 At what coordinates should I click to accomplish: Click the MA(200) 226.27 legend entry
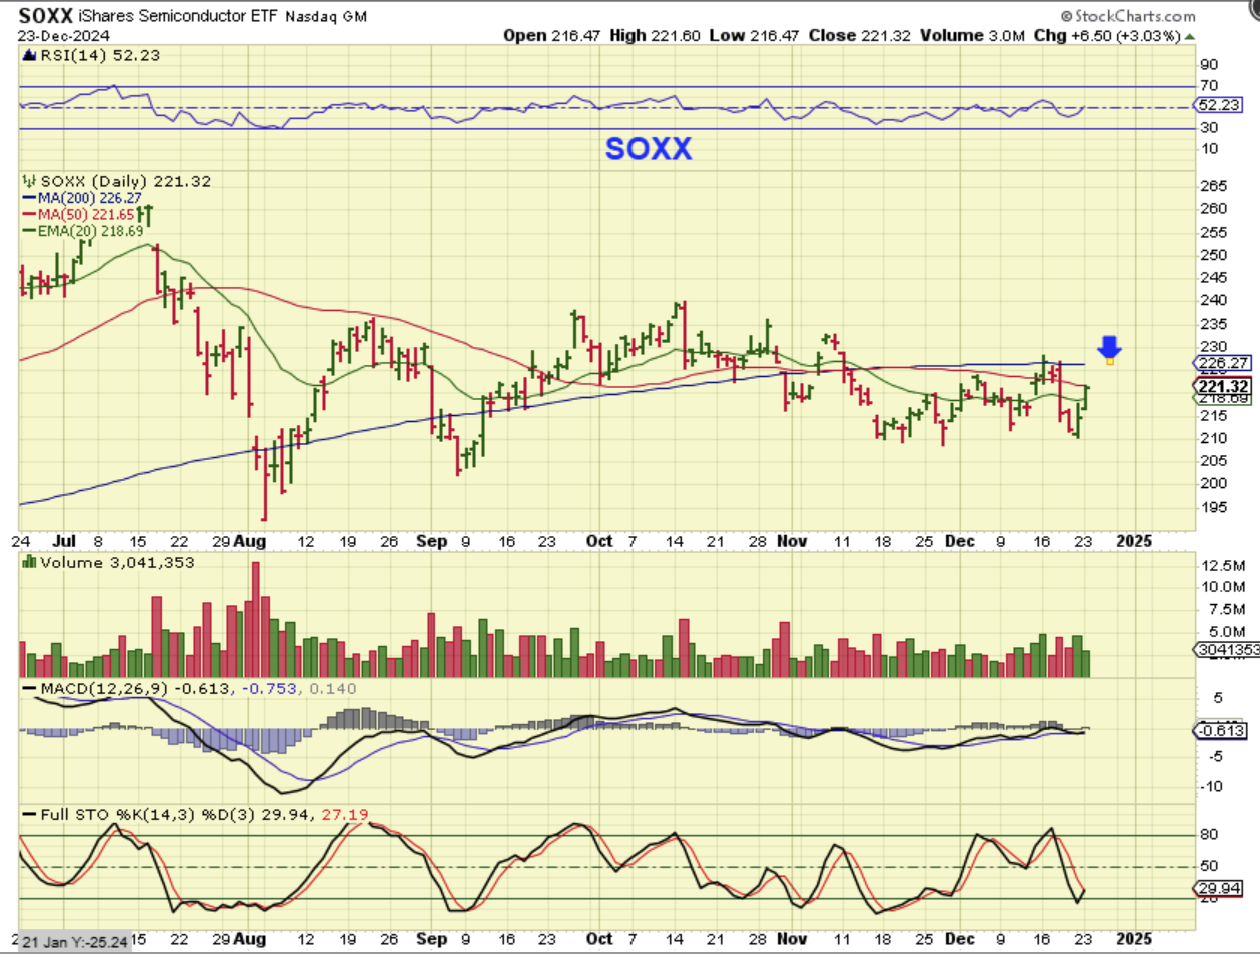click(x=82, y=198)
